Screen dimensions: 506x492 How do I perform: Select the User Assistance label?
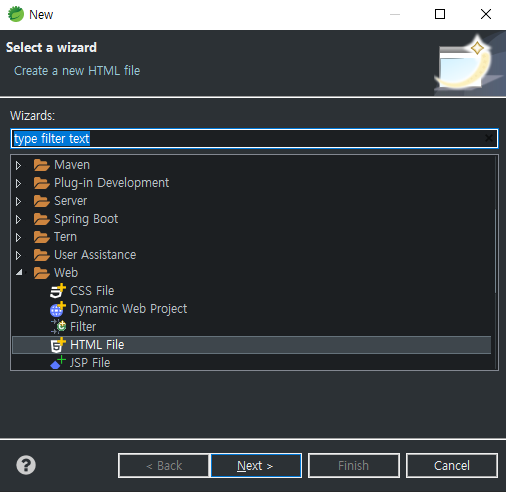click(x=95, y=255)
